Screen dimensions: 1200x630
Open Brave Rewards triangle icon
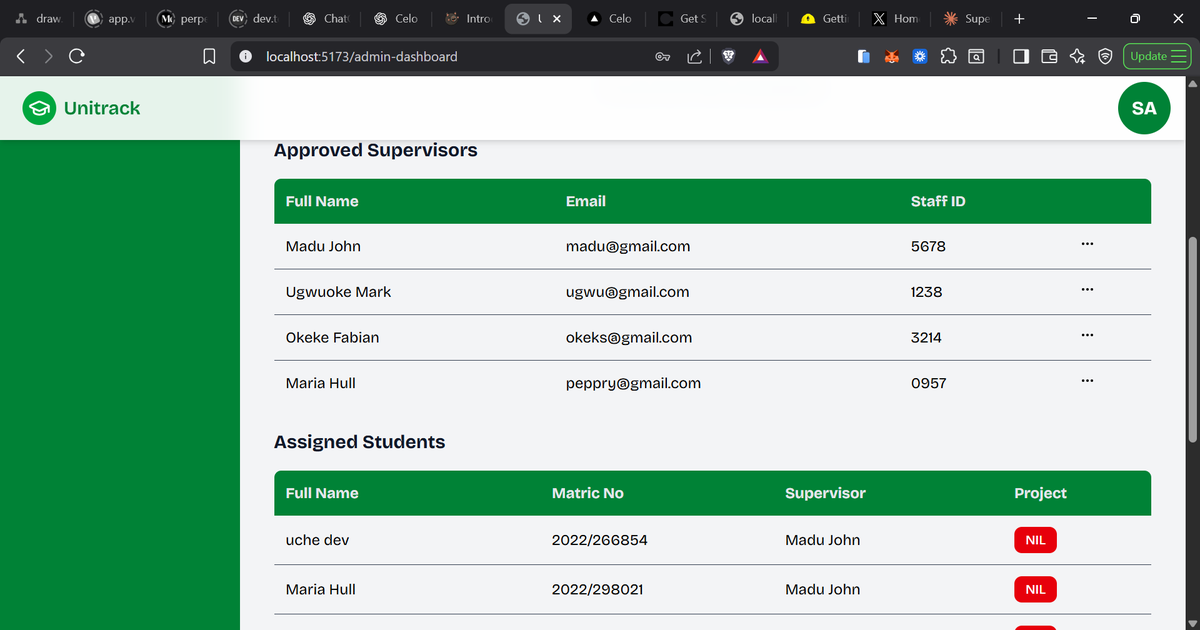click(759, 56)
